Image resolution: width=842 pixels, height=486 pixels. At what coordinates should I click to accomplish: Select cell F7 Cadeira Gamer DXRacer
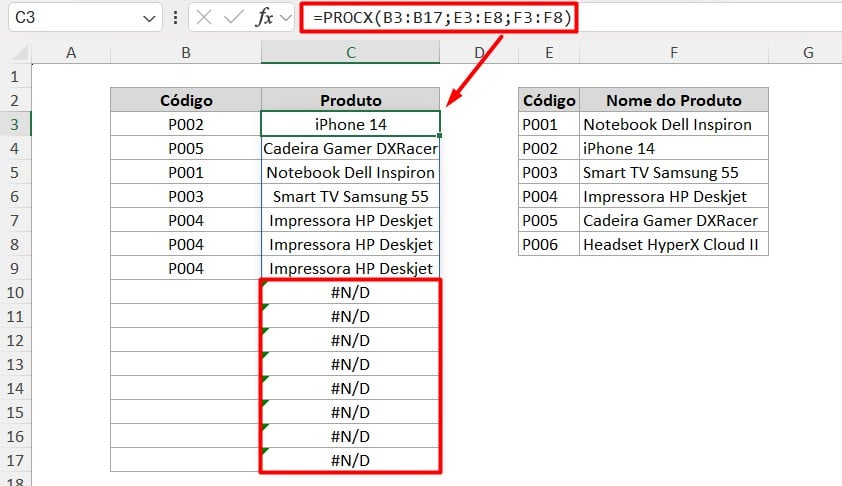674,220
